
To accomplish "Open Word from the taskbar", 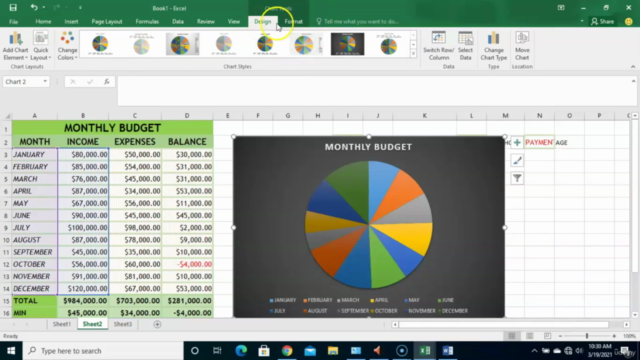I will pyautogui.click(x=447, y=351).
